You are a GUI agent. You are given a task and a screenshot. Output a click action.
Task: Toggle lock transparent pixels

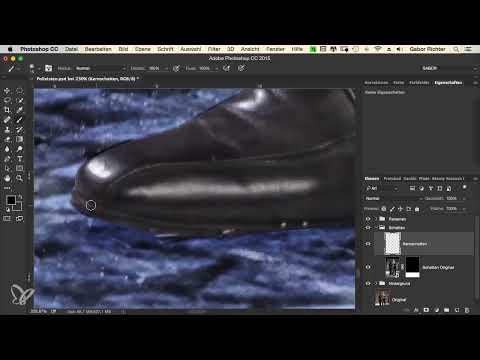[384, 209]
